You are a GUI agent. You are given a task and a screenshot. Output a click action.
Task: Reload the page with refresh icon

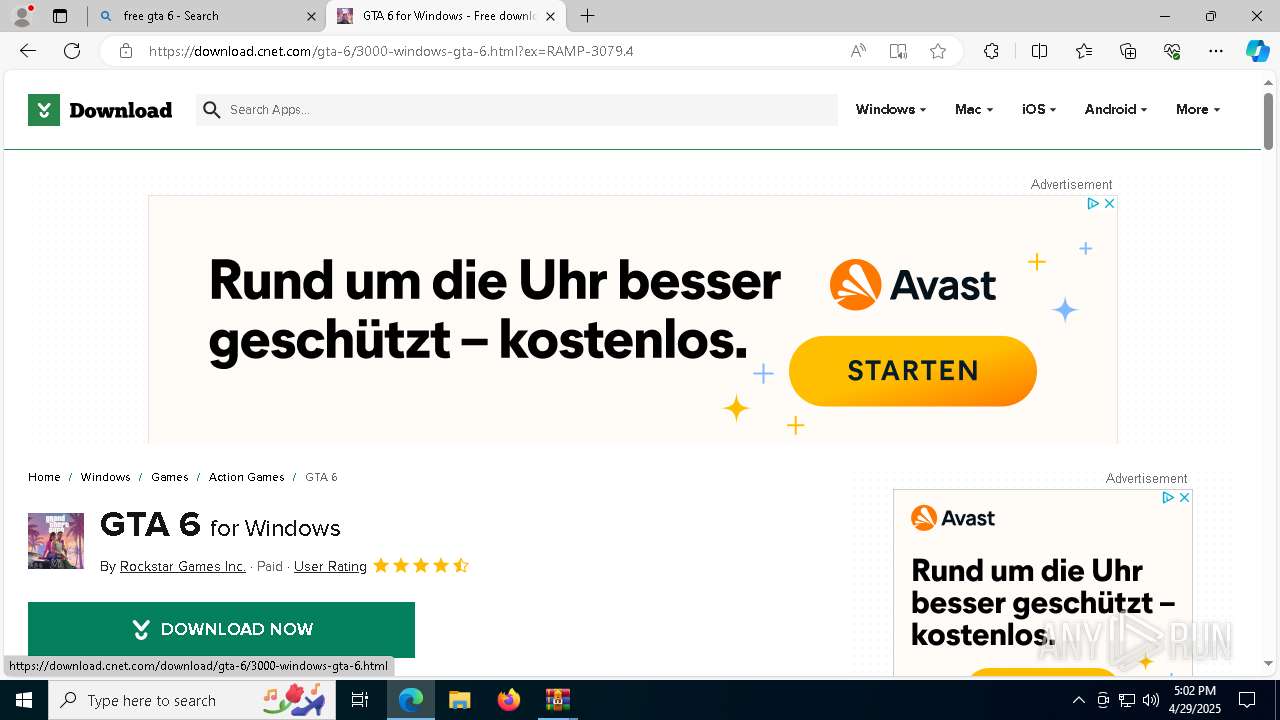click(72, 51)
